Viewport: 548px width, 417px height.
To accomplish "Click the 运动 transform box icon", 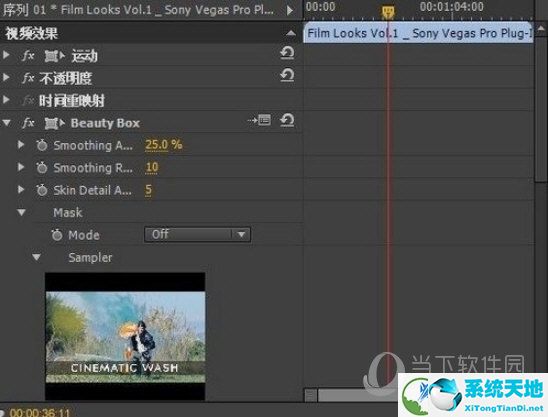I will (x=55, y=56).
